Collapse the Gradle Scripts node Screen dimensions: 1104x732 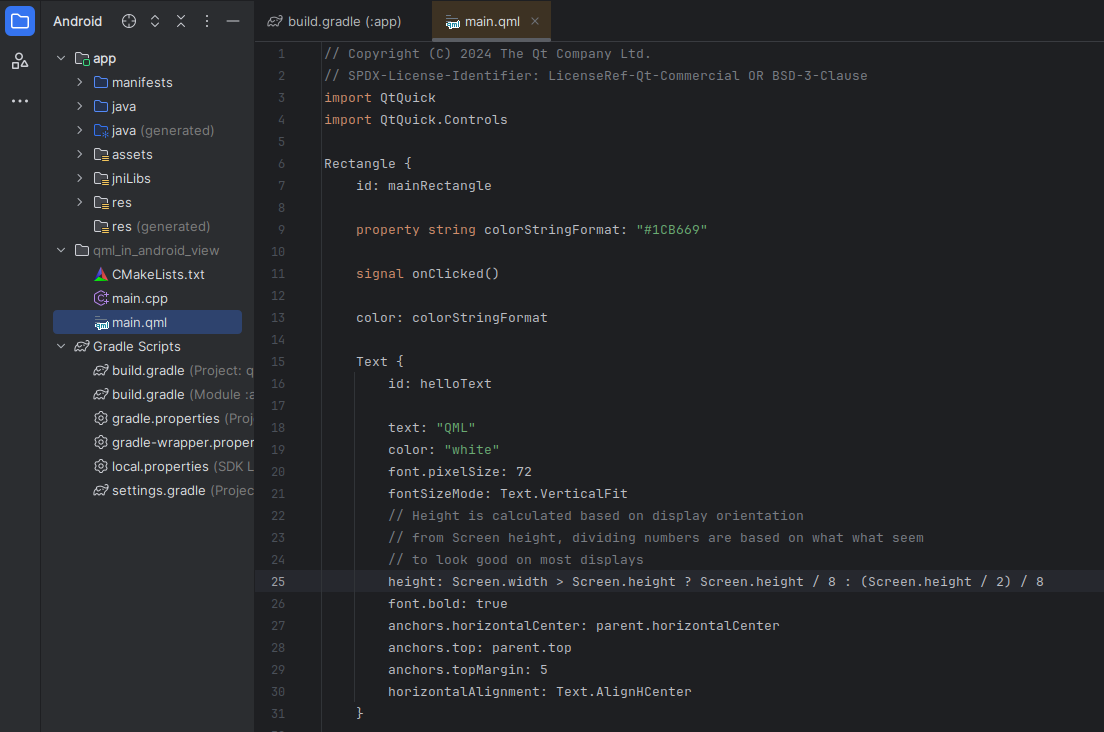61,347
